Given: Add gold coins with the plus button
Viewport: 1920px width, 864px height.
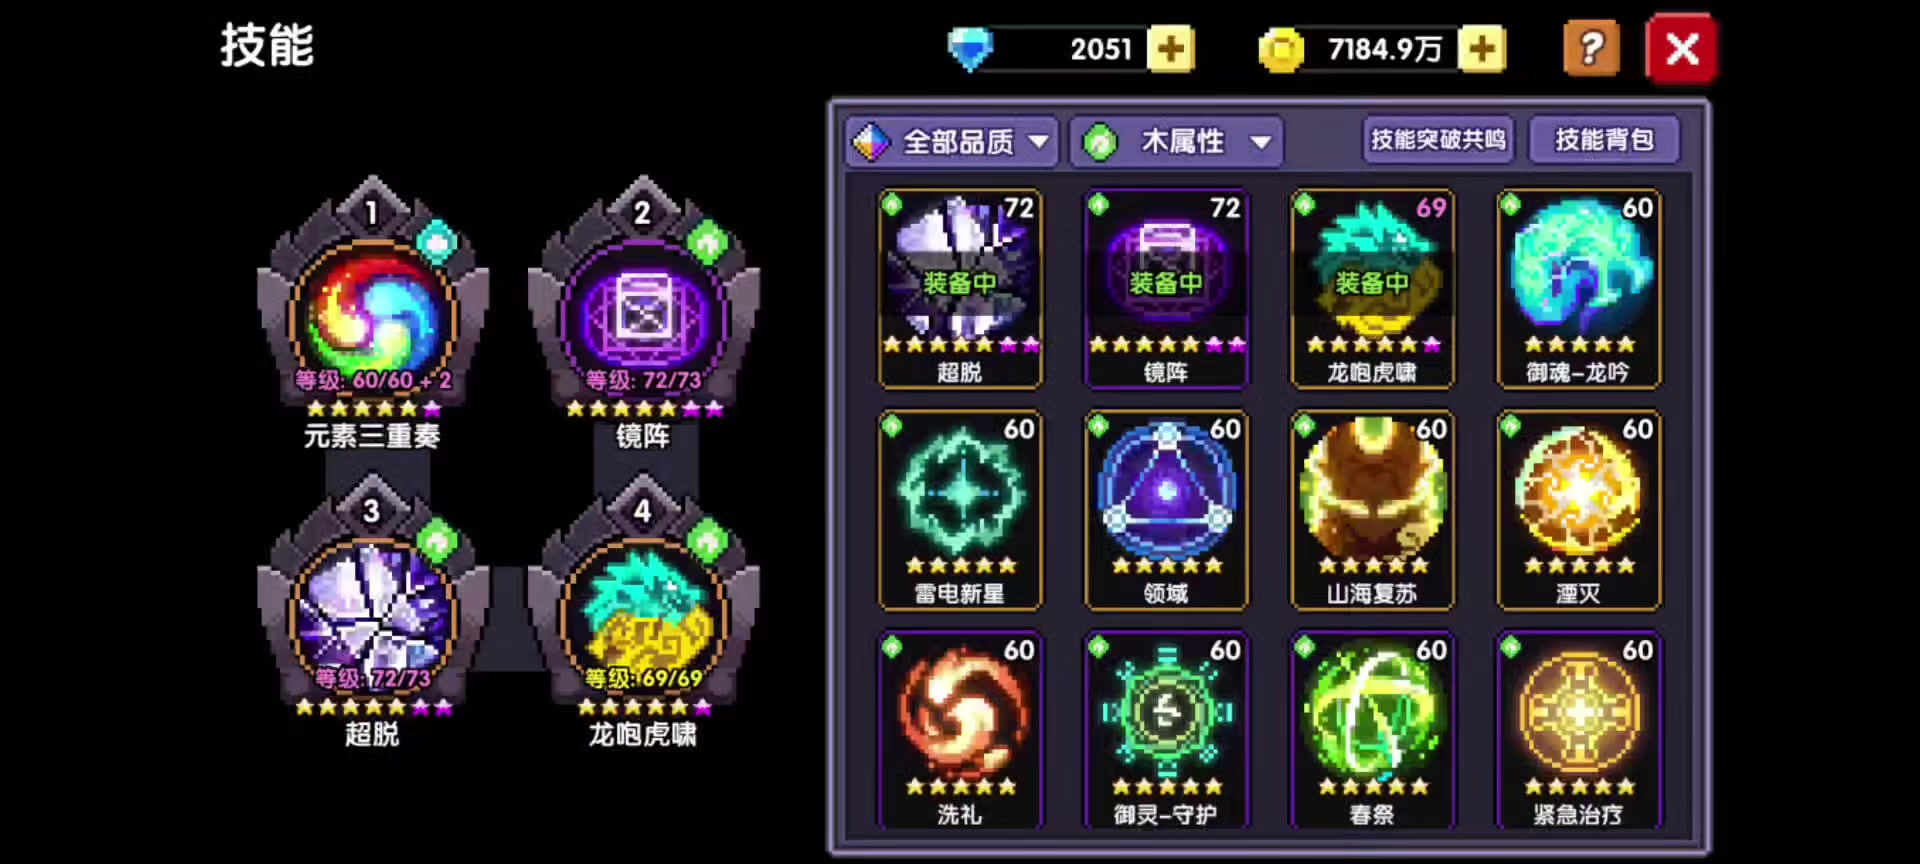Looking at the screenshot, I should coord(1482,49).
